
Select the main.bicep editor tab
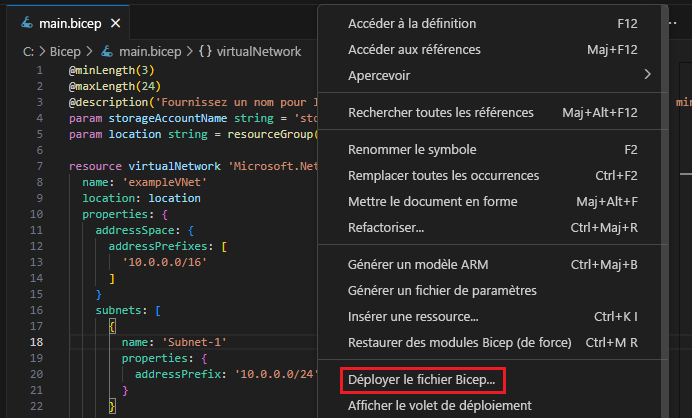[x=68, y=23]
